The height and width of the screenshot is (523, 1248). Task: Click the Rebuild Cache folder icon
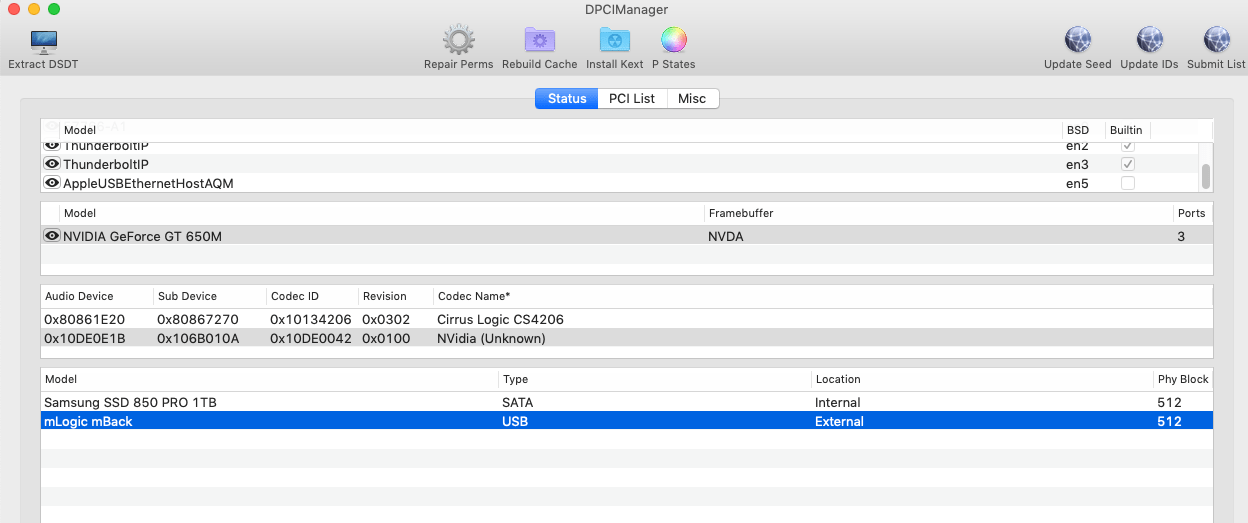tap(540, 41)
